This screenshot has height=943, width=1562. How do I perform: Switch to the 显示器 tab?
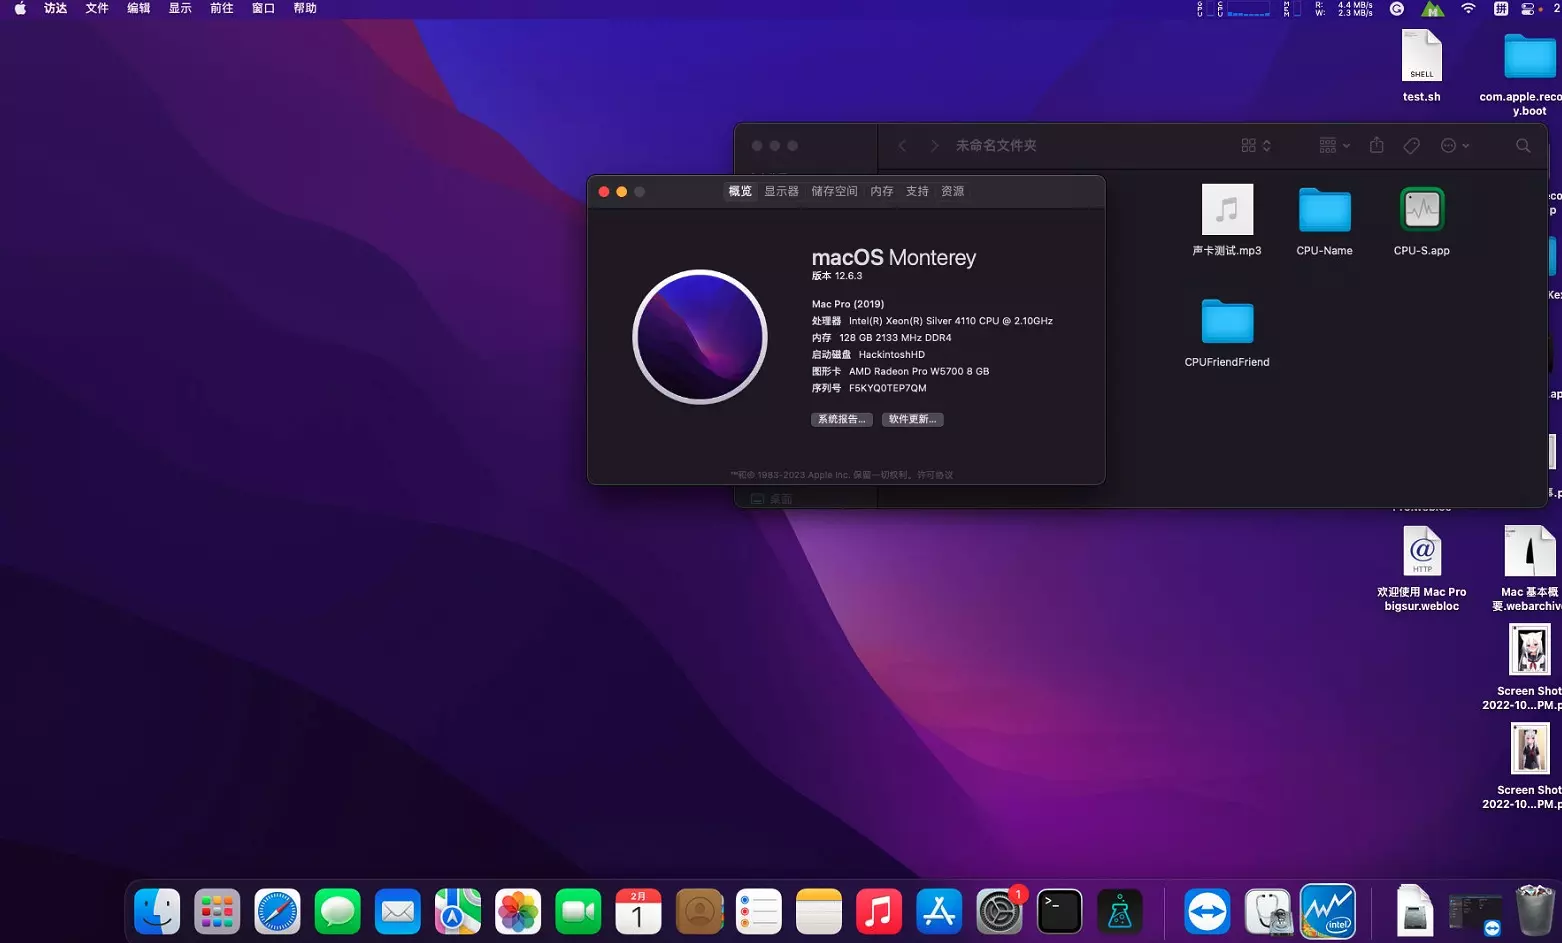coord(781,191)
